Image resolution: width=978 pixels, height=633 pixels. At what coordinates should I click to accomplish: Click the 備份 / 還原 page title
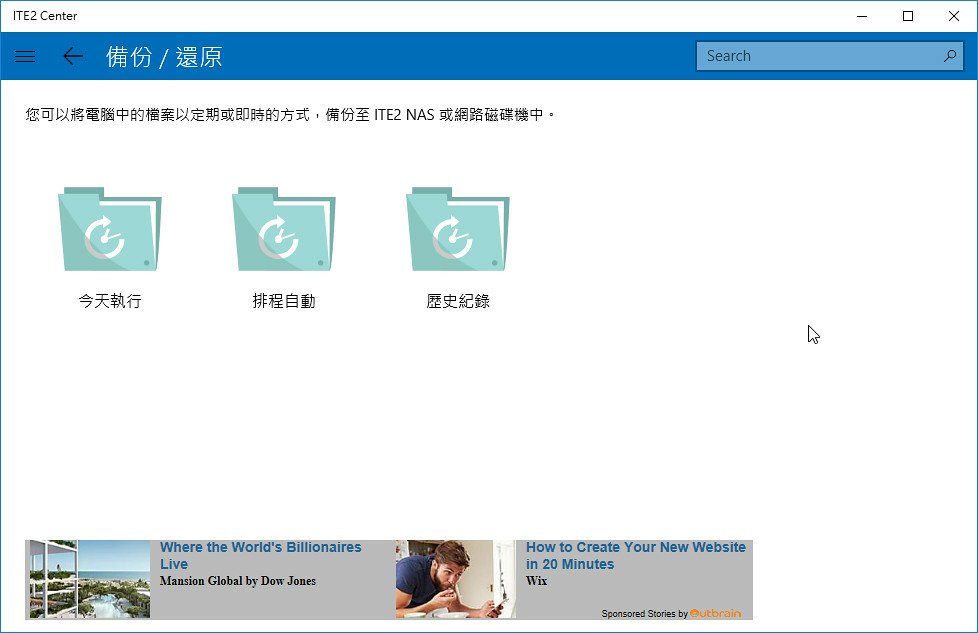click(x=164, y=57)
